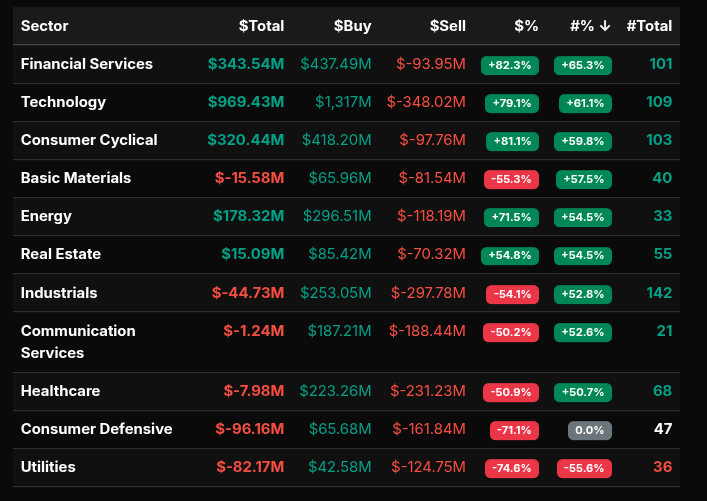Sort by $Sell column header

tap(447, 26)
